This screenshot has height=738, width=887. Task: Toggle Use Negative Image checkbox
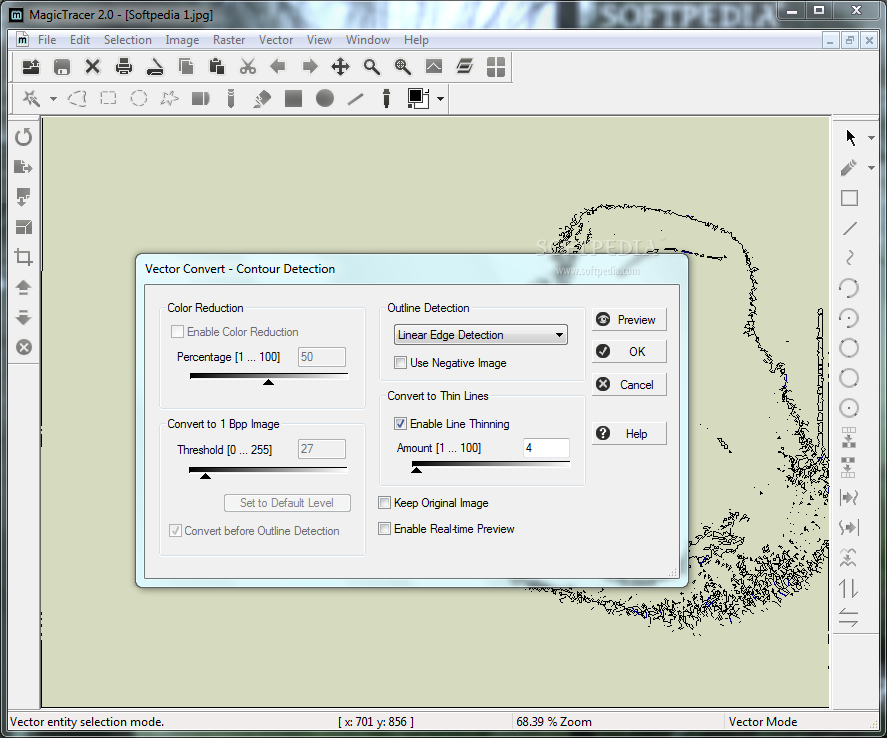(x=400, y=362)
